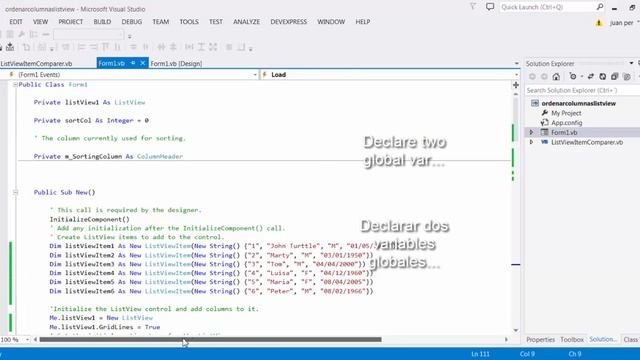Select the Solution Explorer bottom tab
The width and height of the screenshot is (640, 360).
click(603, 340)
